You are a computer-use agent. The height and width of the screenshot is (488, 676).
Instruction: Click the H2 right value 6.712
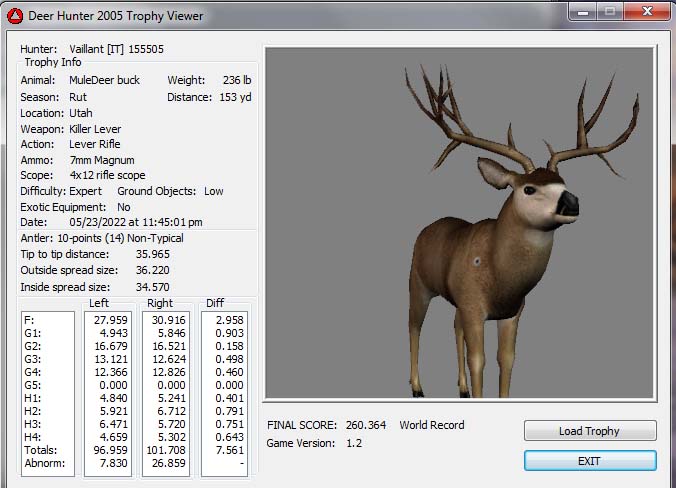[x=172, y=411]
